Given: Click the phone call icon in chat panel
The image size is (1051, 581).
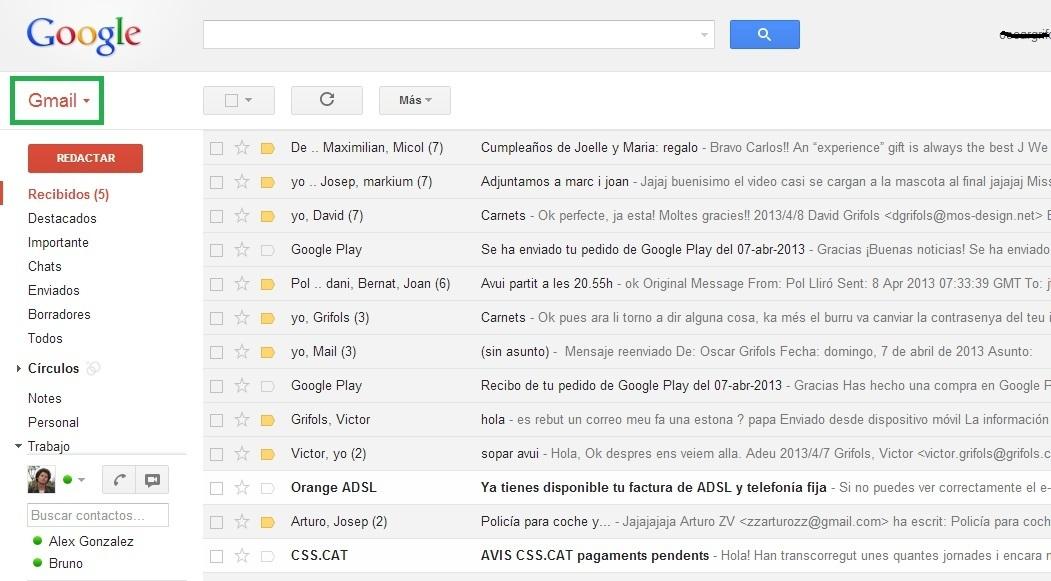Looking at the screenshot, I should pos(119,480).
